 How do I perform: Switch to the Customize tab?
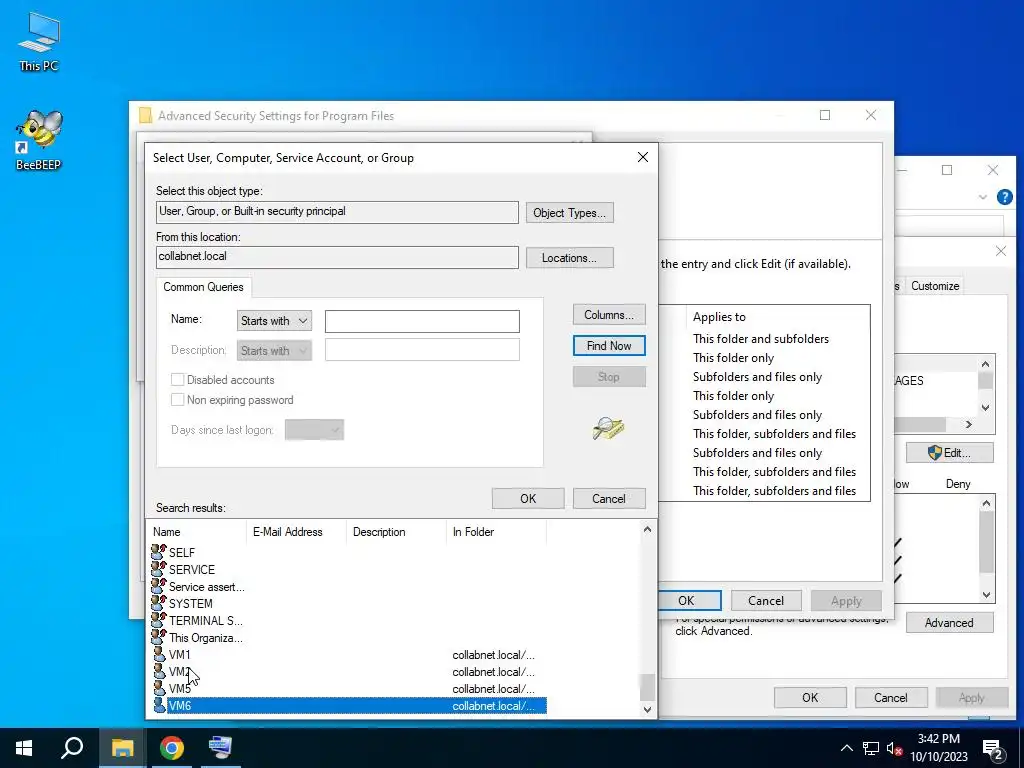pos(935,286)
